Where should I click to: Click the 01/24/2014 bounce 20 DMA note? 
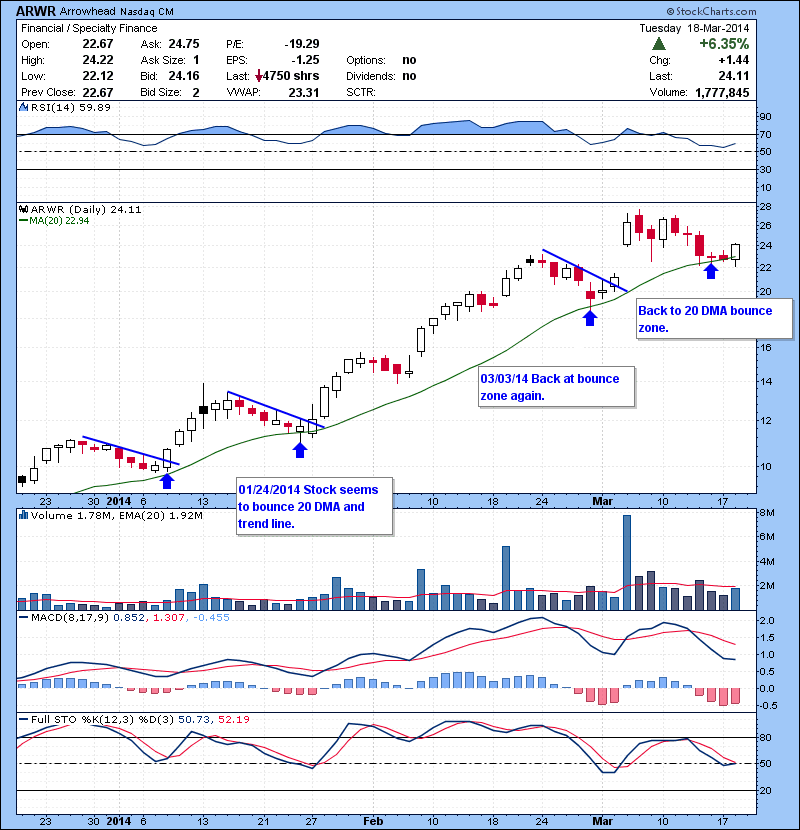314,507
